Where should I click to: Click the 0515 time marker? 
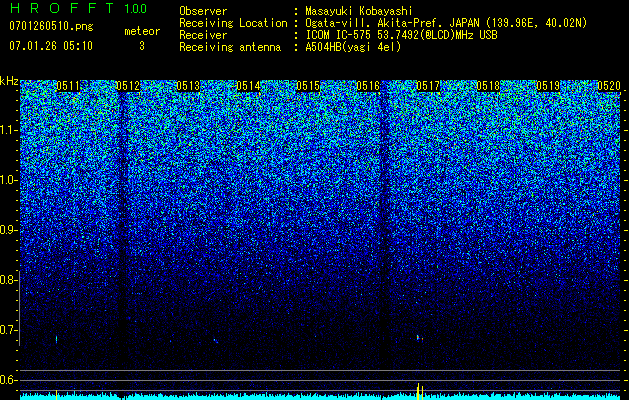point(308,86)
